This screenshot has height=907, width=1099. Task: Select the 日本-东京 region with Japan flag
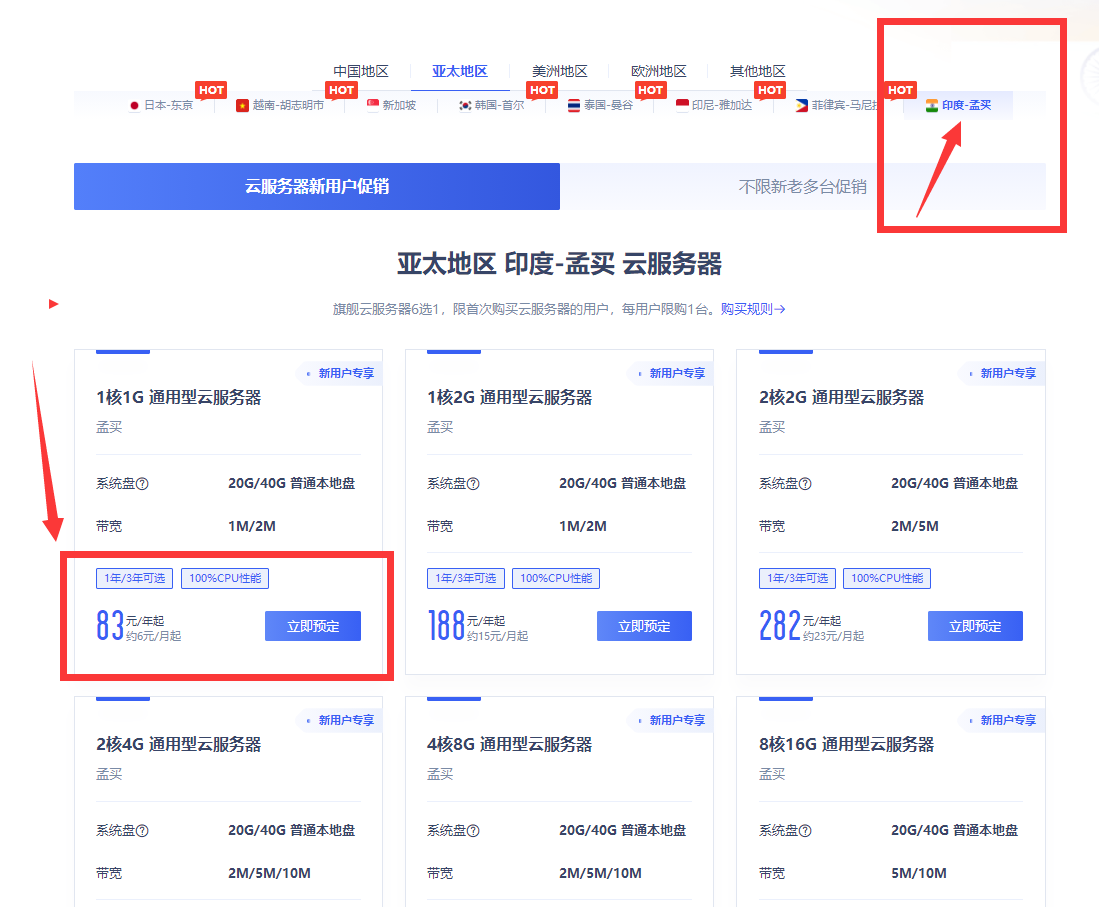pyautogui.click(x=160, y=105)
